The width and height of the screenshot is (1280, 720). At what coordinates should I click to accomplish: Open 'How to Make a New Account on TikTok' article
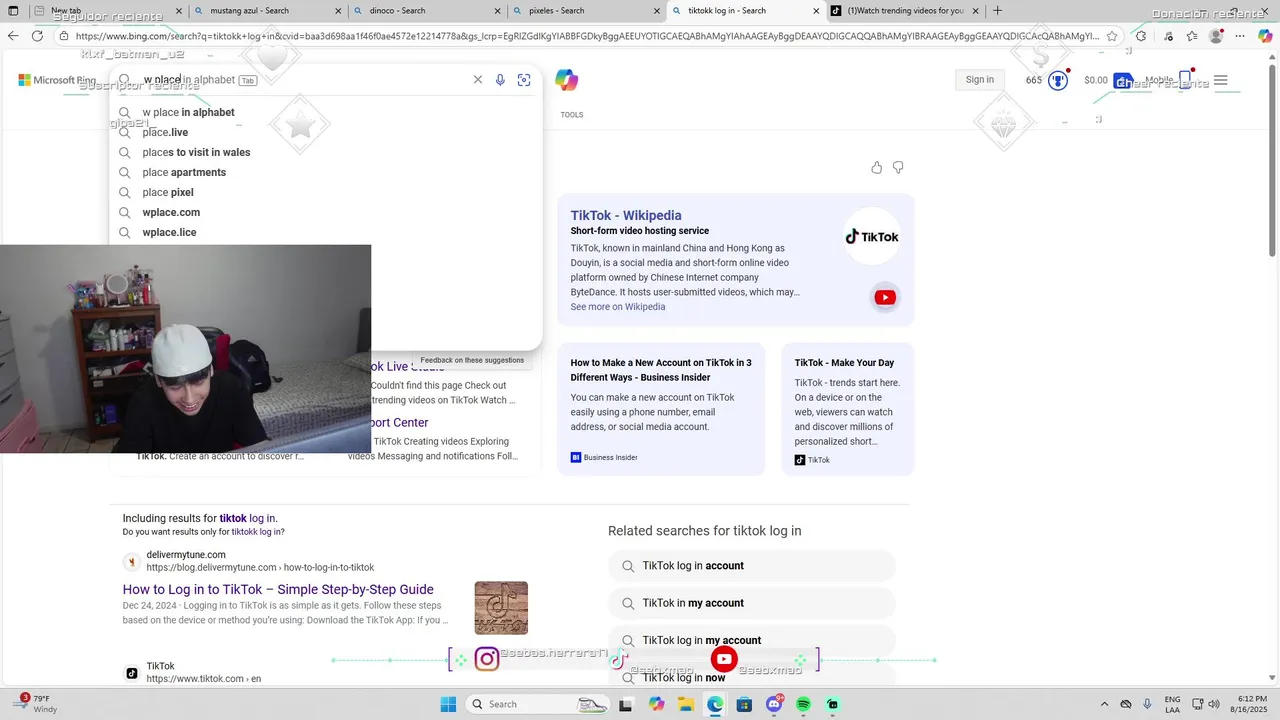(x=661, y=370)
